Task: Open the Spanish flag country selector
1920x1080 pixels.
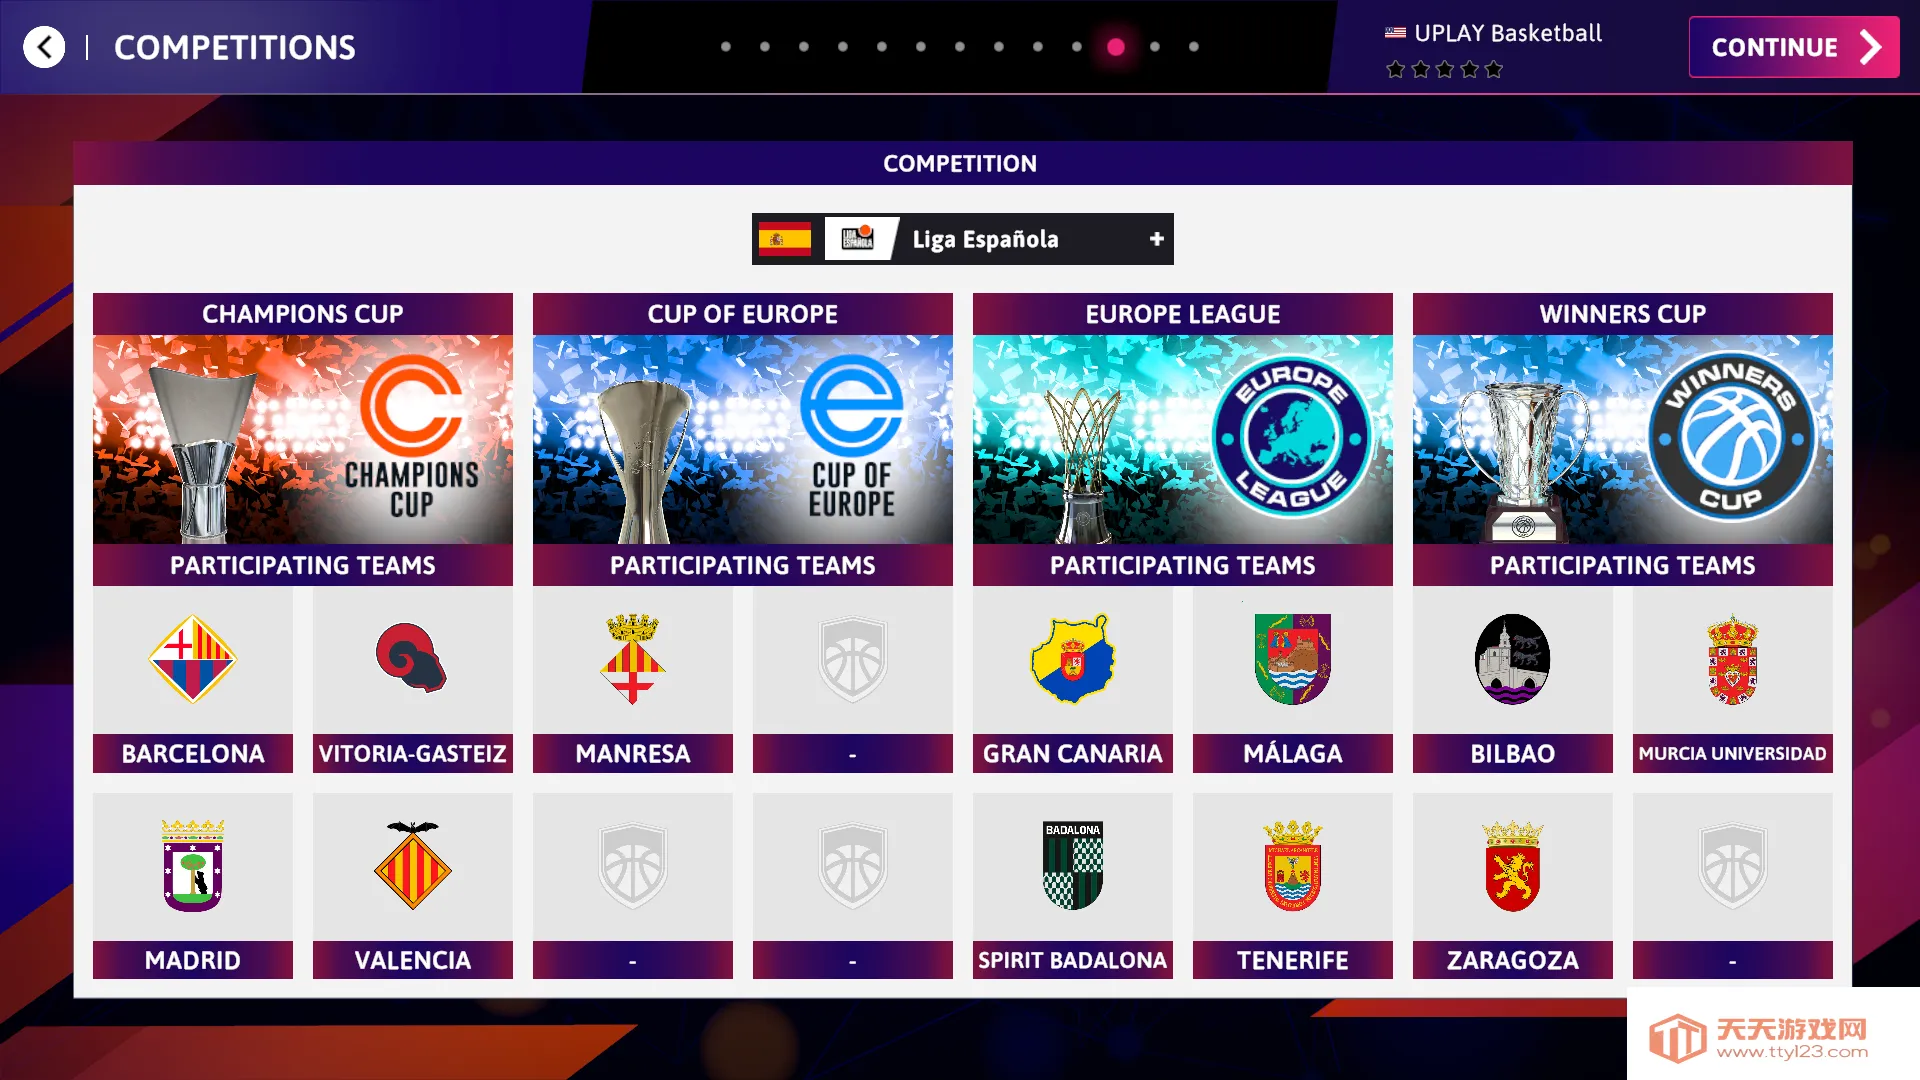Action: coord(785,239)
